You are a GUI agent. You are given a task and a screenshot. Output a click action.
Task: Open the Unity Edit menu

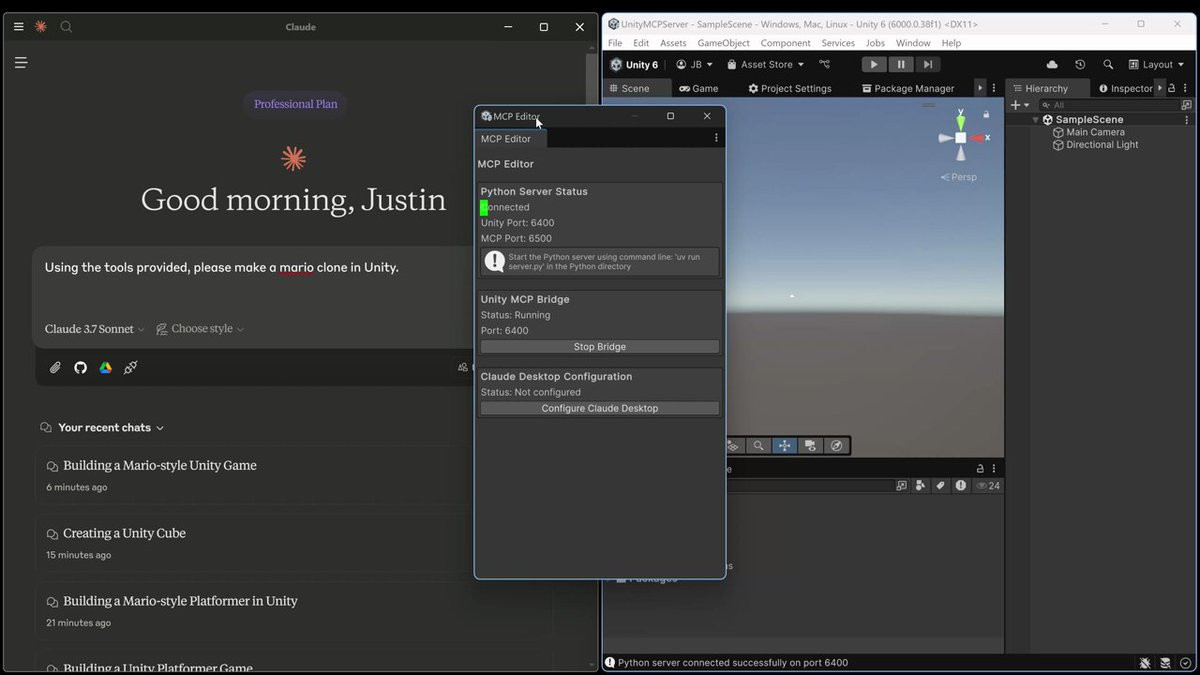641,43
